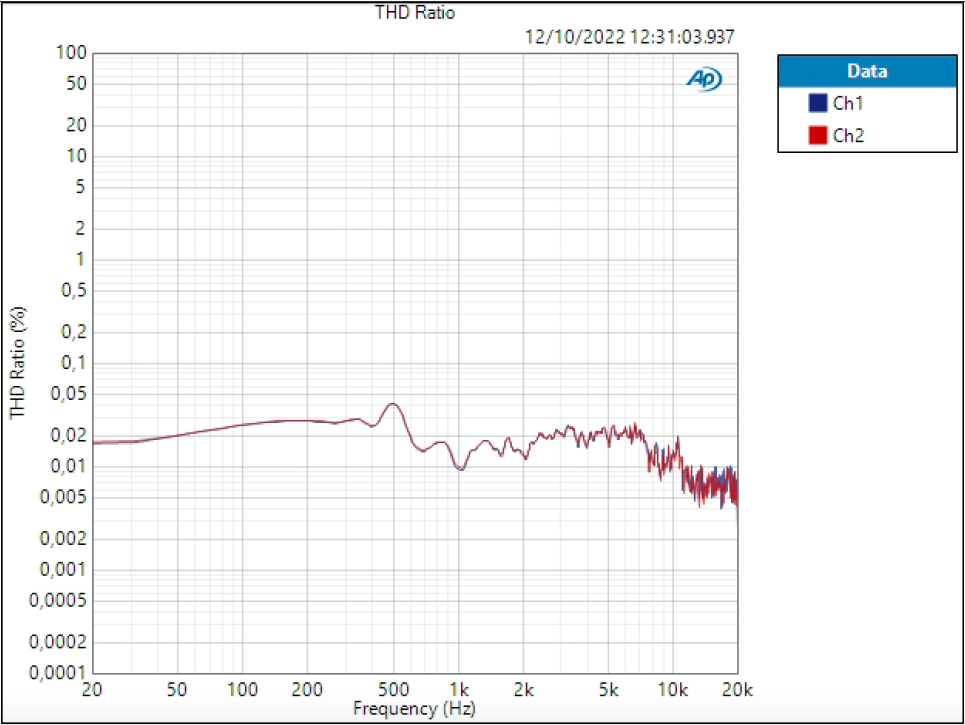The width and height of the screenshot is (965, 725).
Task: Click the Audio Precision logo in the graph
Action: [705, 78]
